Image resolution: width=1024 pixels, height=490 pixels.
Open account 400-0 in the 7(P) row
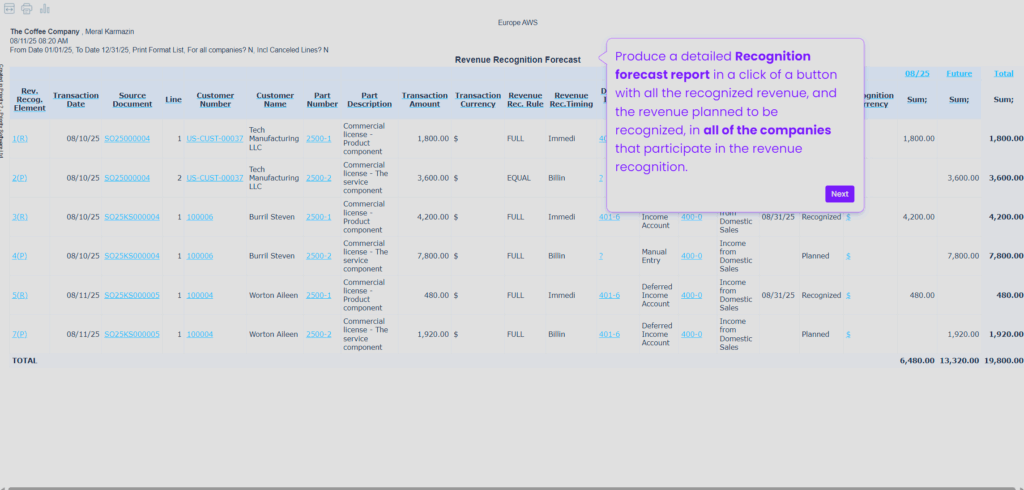tap(692, 335)
